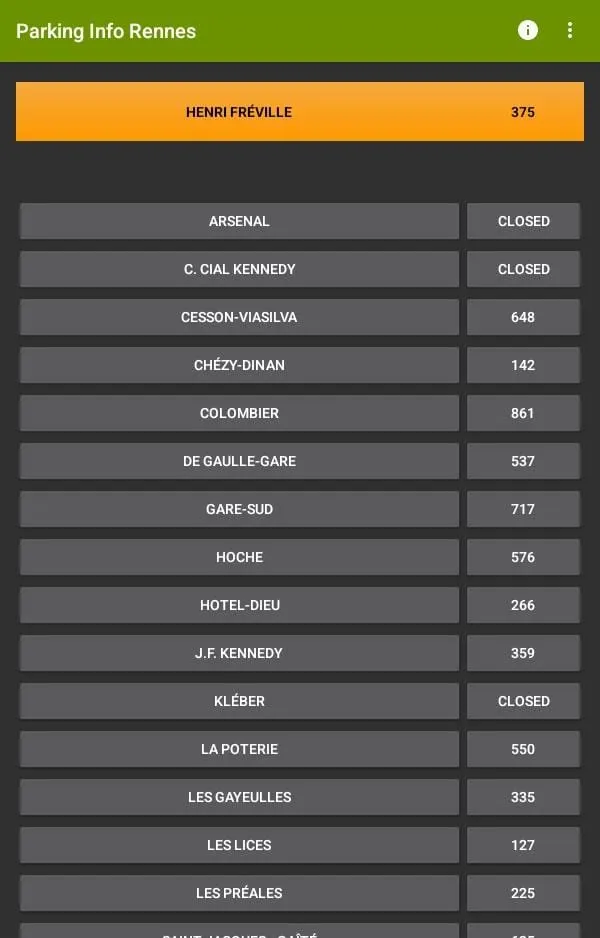The width and height of the screenshot is (600, 938).
Task: Select the highlighted HENRI FRÉVILLE banner
Action: click(x=300, y=112)
